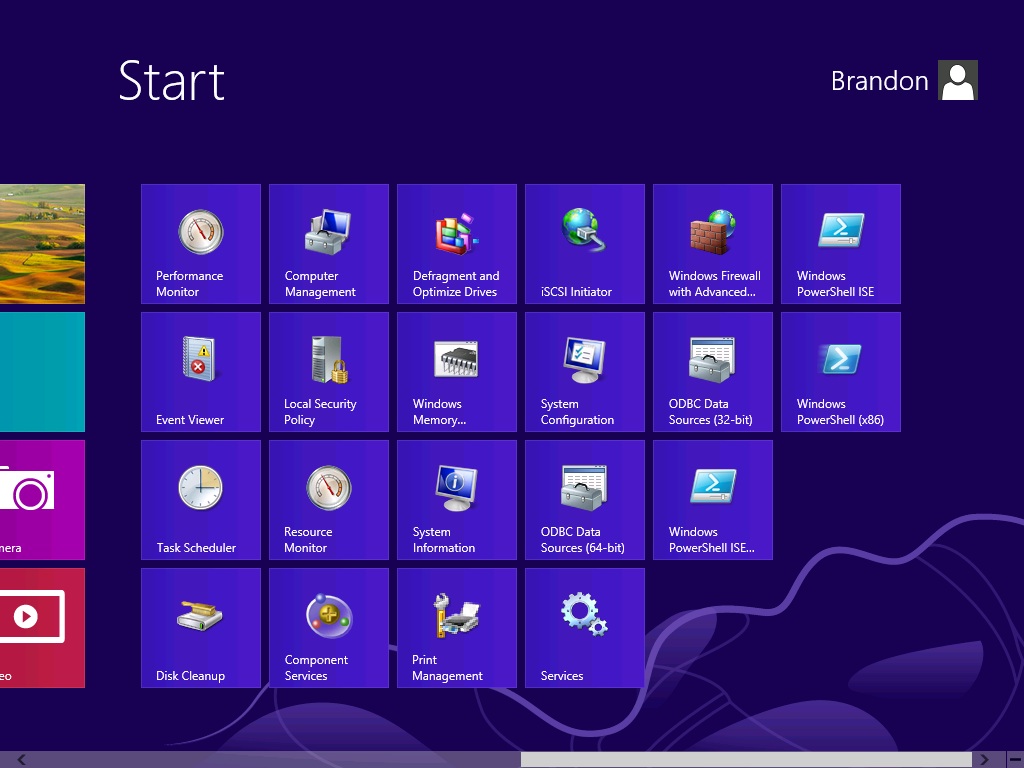Open System Configuration
The image size is (1024, 768).
coord(584,372)
